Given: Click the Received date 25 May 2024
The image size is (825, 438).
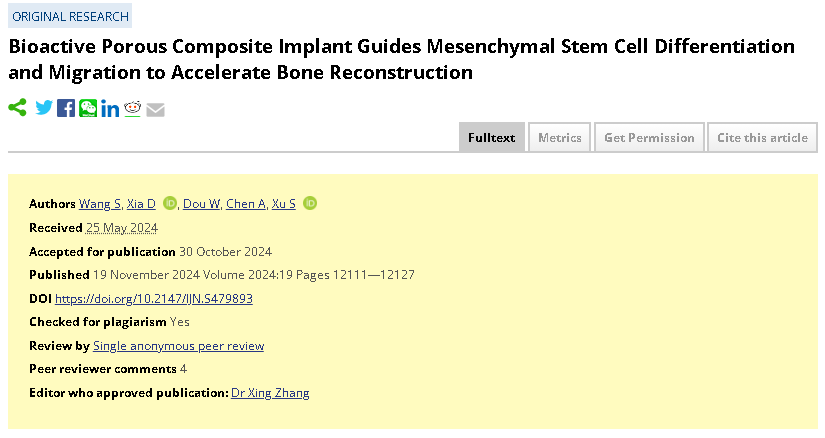Looking at the screenshot, I should coord(122,228).
